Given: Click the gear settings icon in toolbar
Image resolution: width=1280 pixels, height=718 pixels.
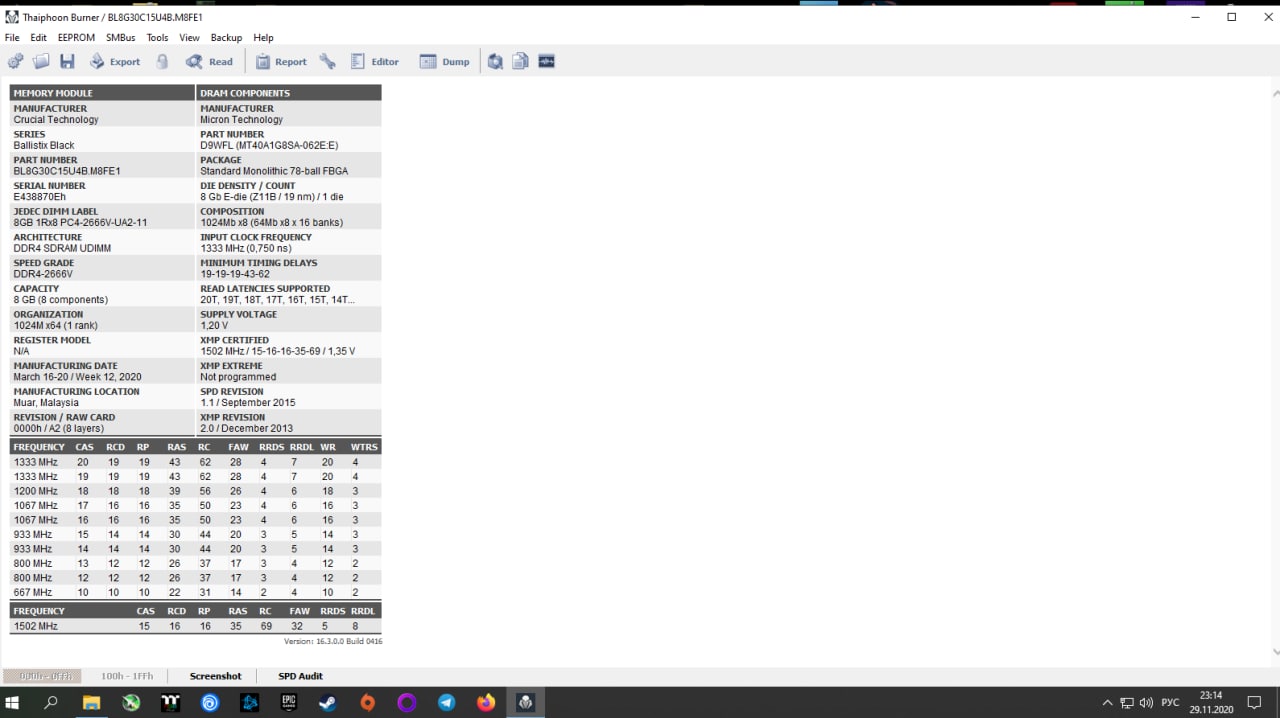Looking at the screenshot, I should tap(15, 62).
